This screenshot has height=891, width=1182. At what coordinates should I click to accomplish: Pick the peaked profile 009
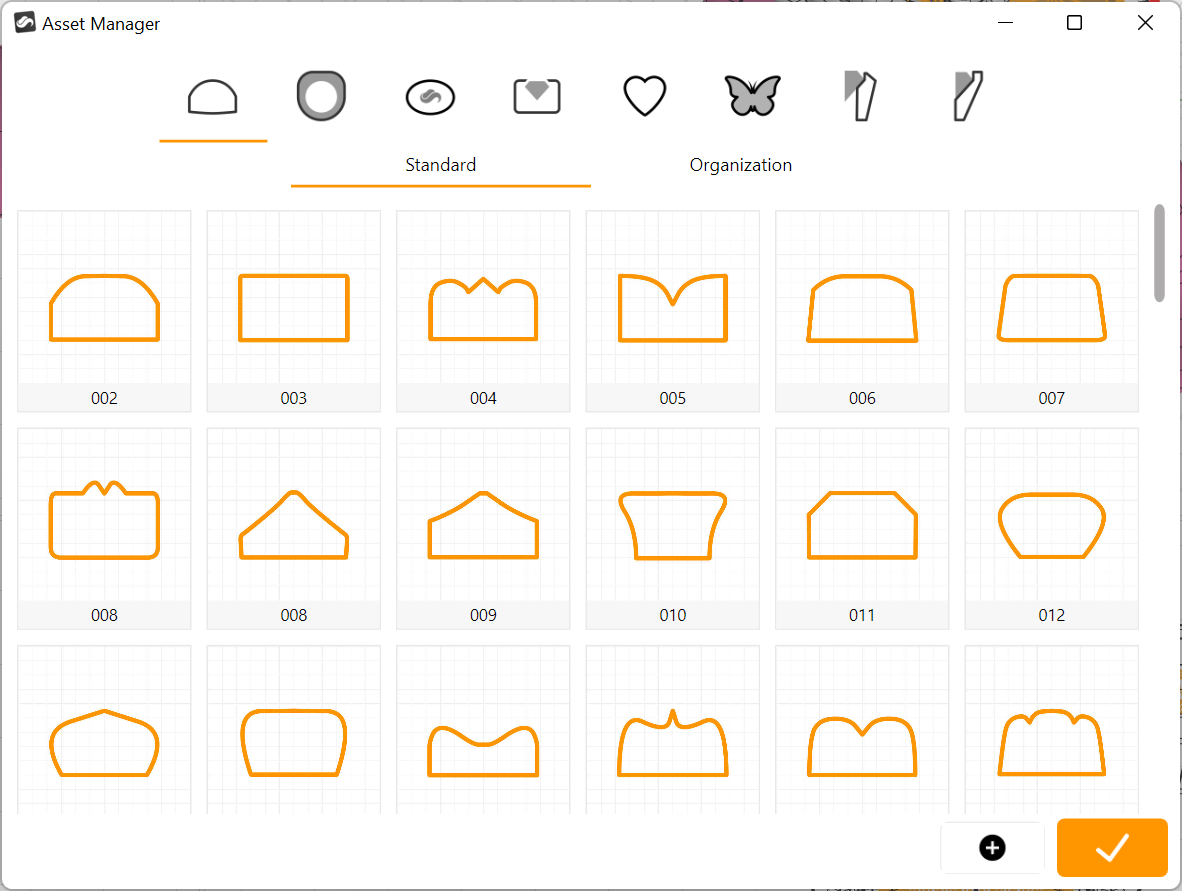point(483,527)
